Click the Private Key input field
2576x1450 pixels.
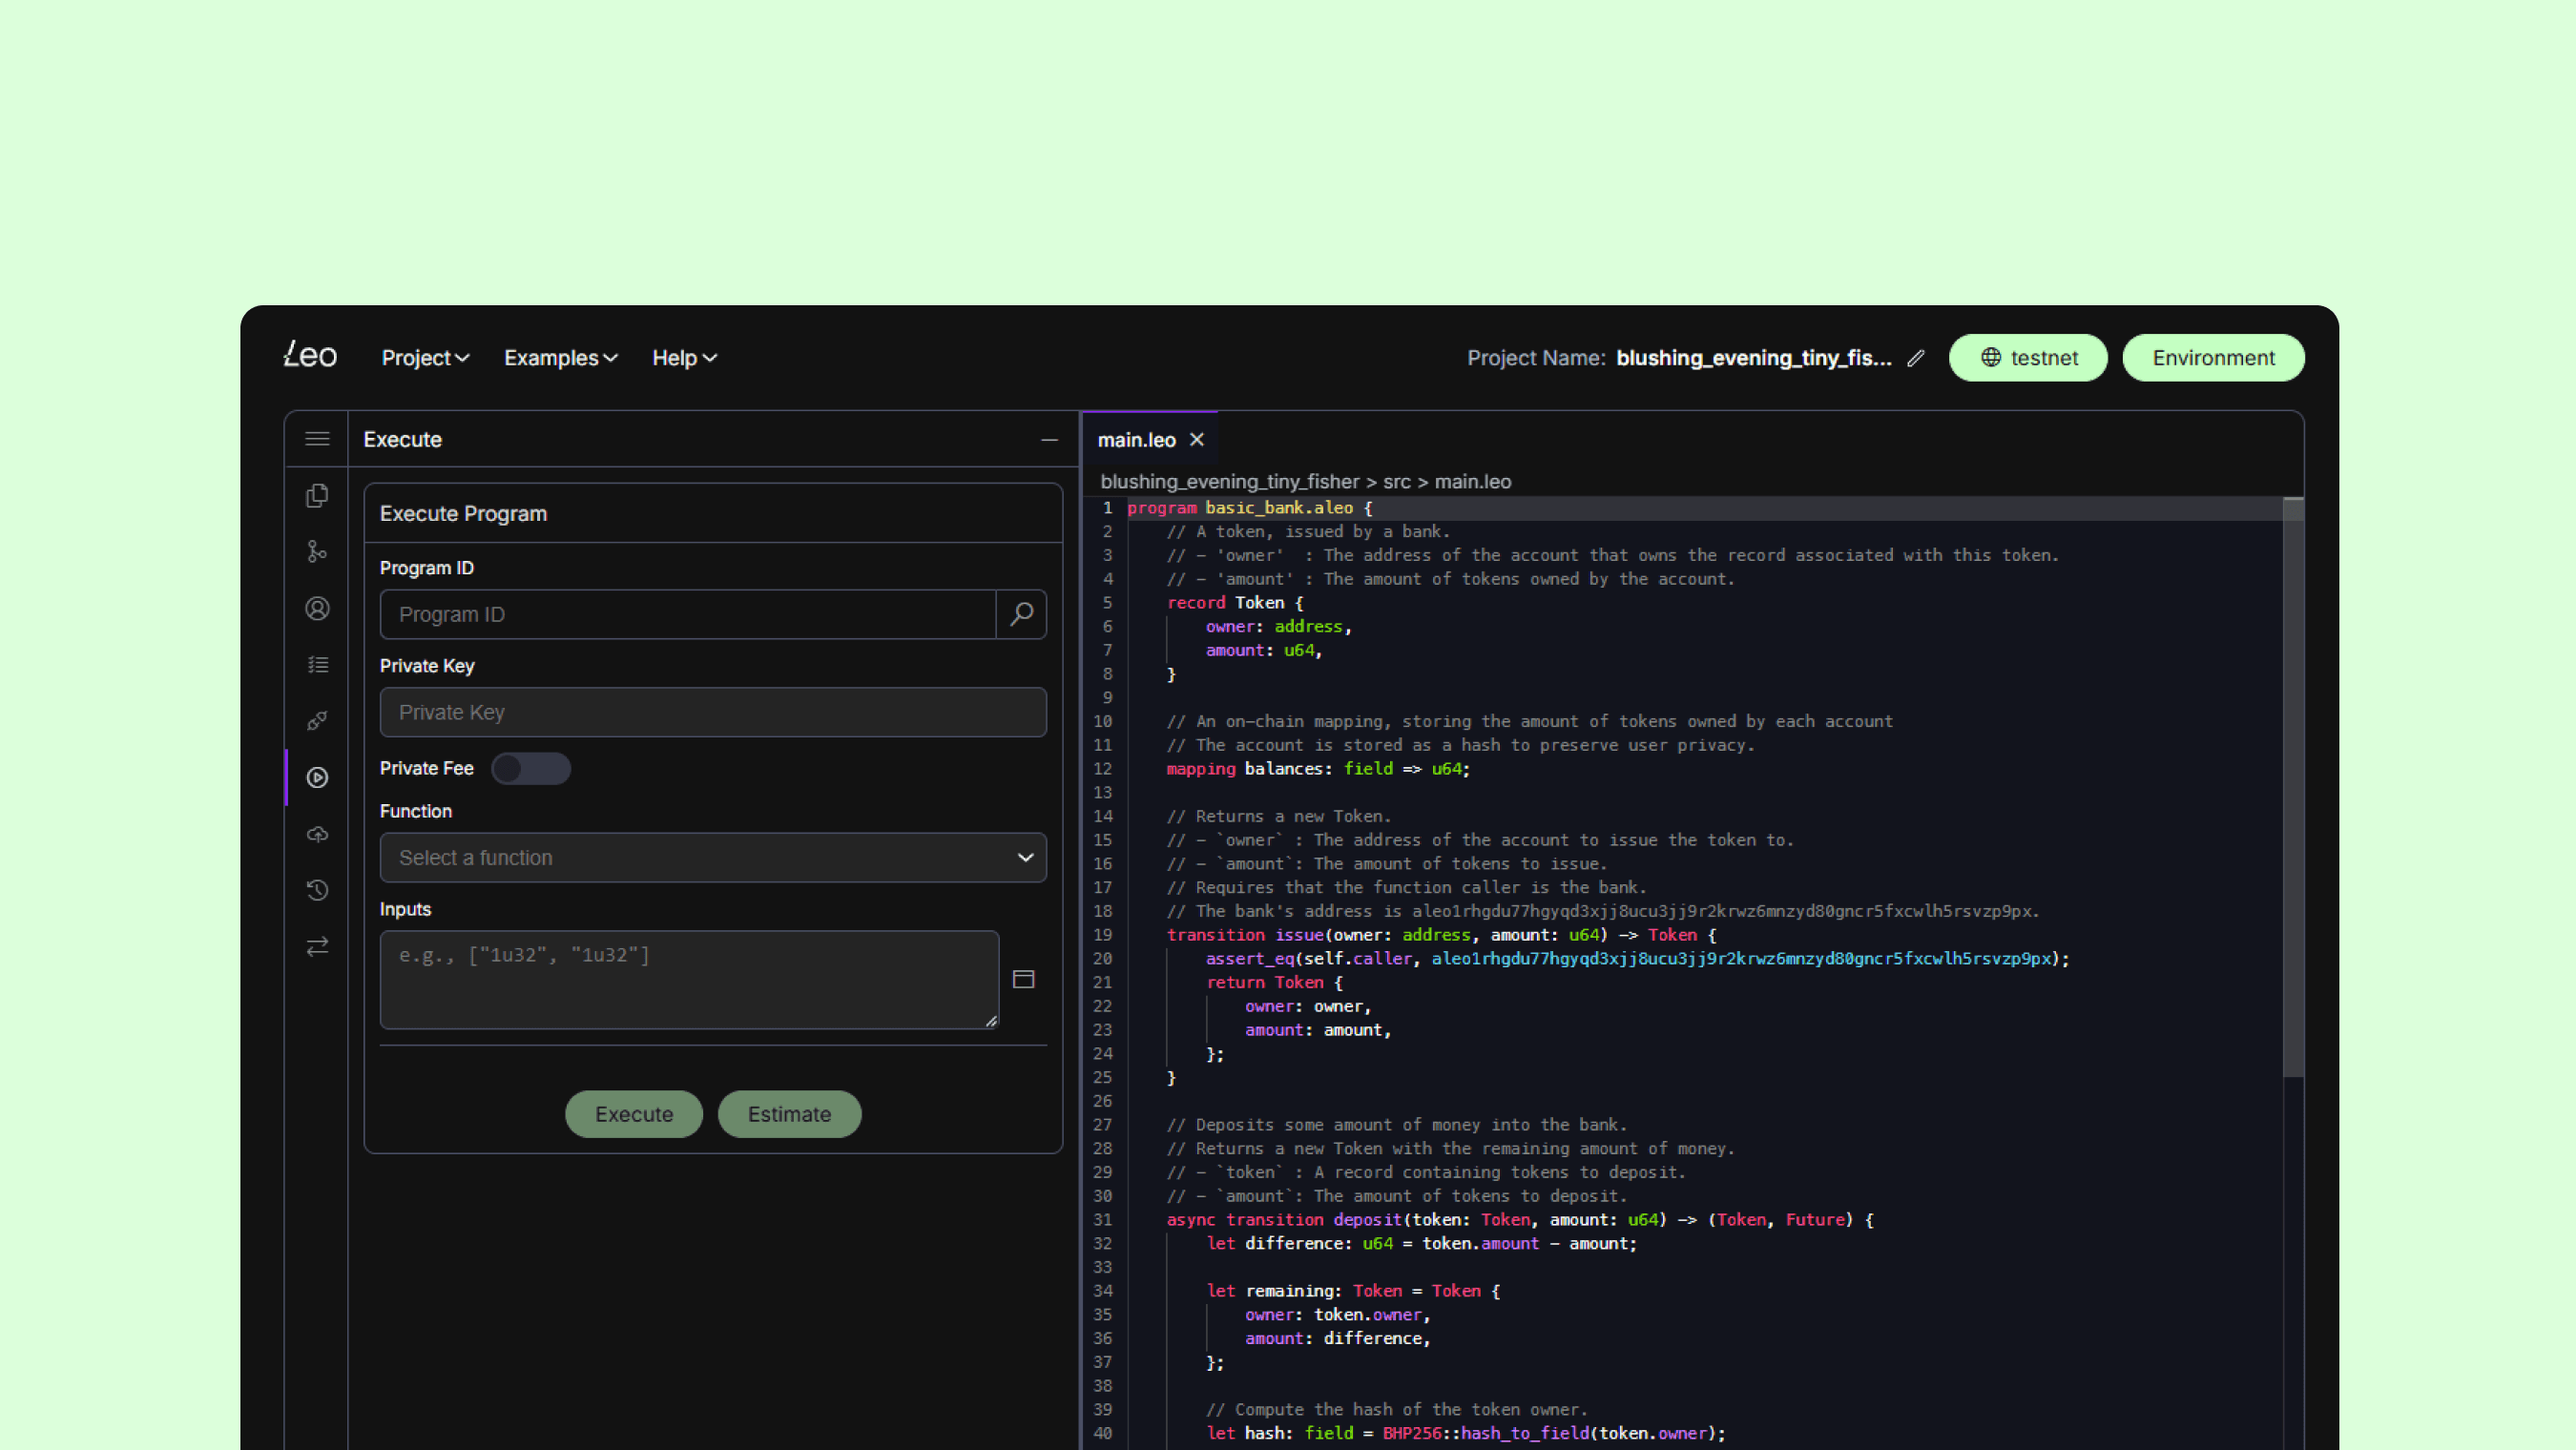(x=712, y=712)
